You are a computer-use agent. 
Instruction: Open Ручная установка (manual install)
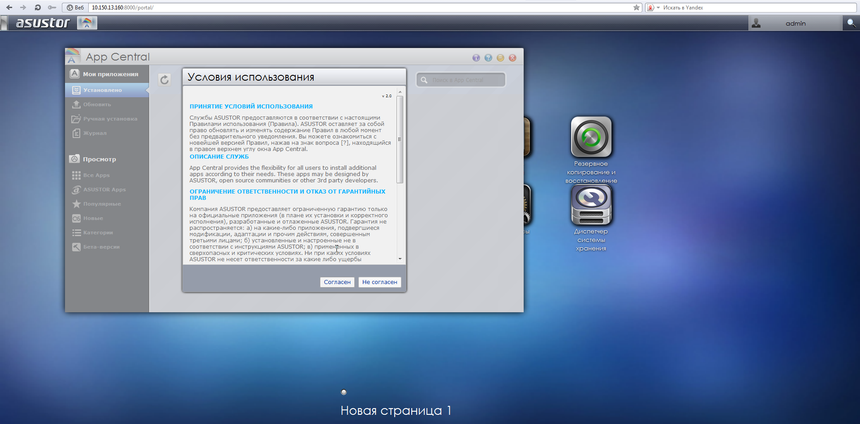[108, 119]
